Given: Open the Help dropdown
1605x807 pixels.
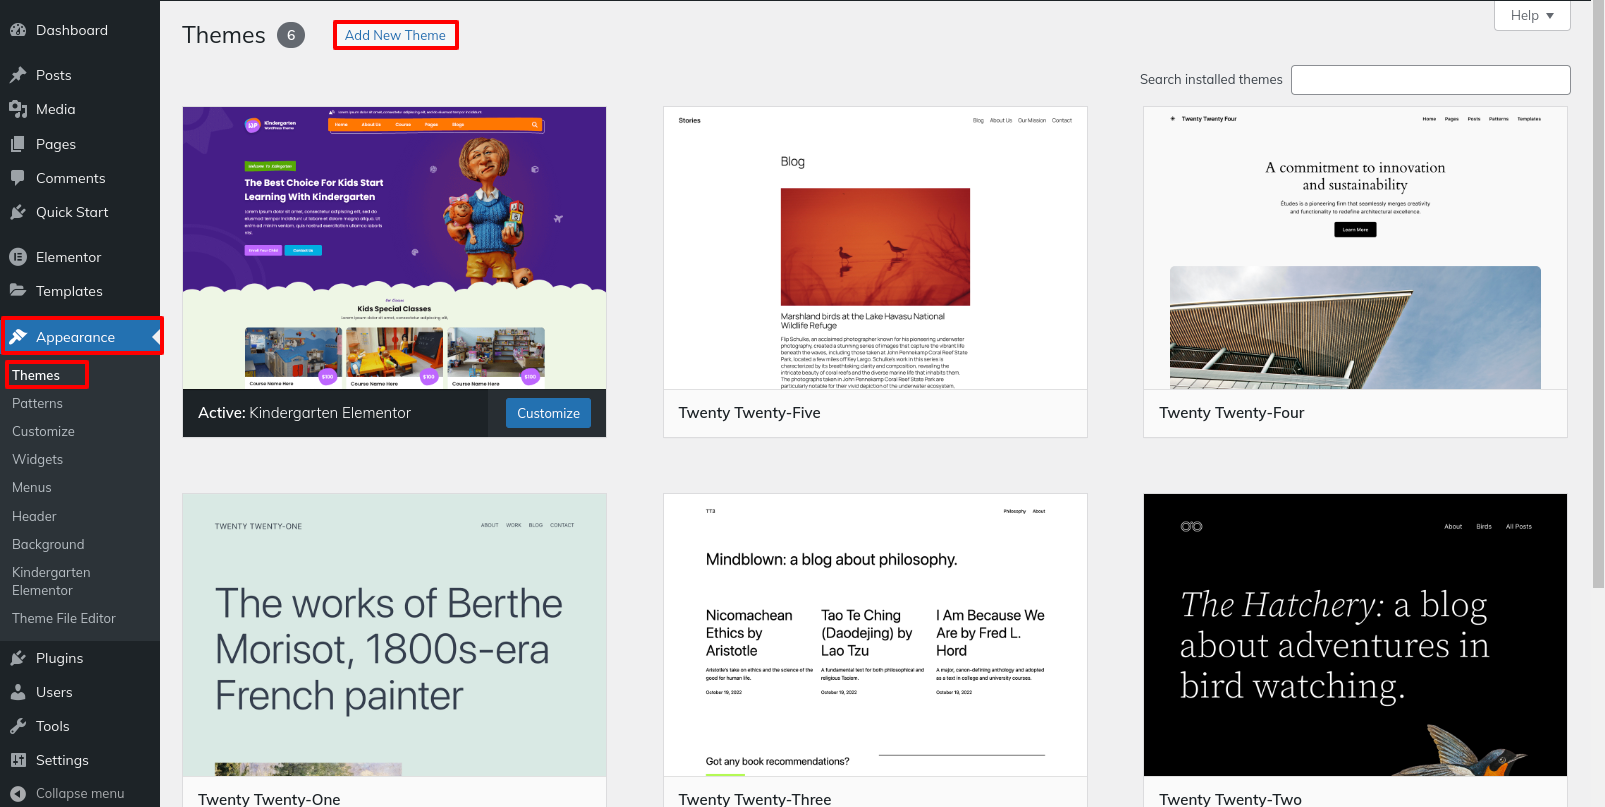Looking at the screenshot, I should (x=1532, y=15).
